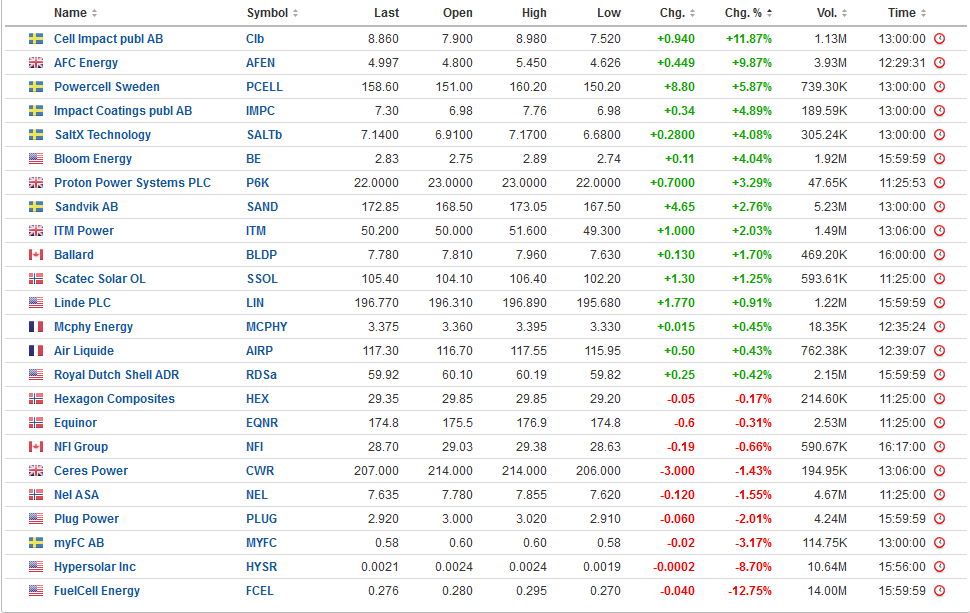
Task: Open the ITM Power stock page
Action: click(84, 231)
